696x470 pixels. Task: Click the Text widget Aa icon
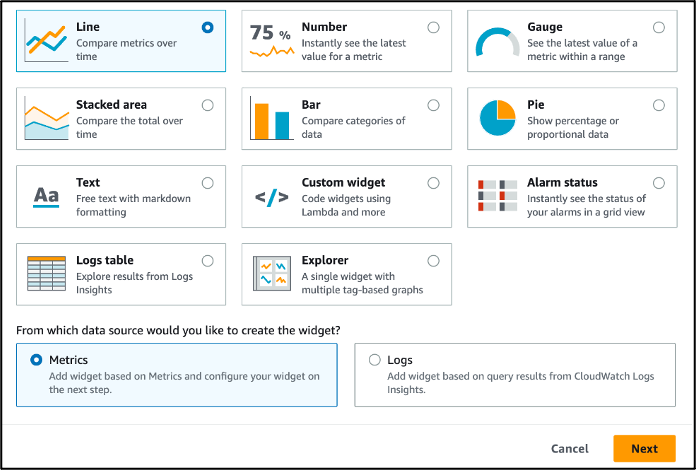click(46, 197)
